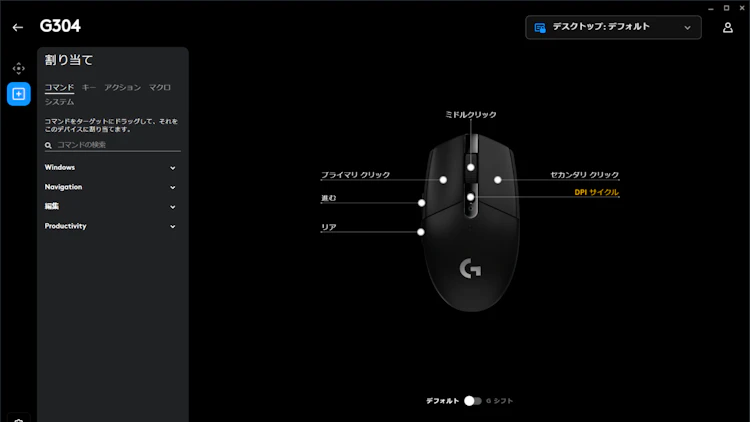Screen dimensions: 750x422
Task: Switch to the システム tab
Action: pos(59,102)
